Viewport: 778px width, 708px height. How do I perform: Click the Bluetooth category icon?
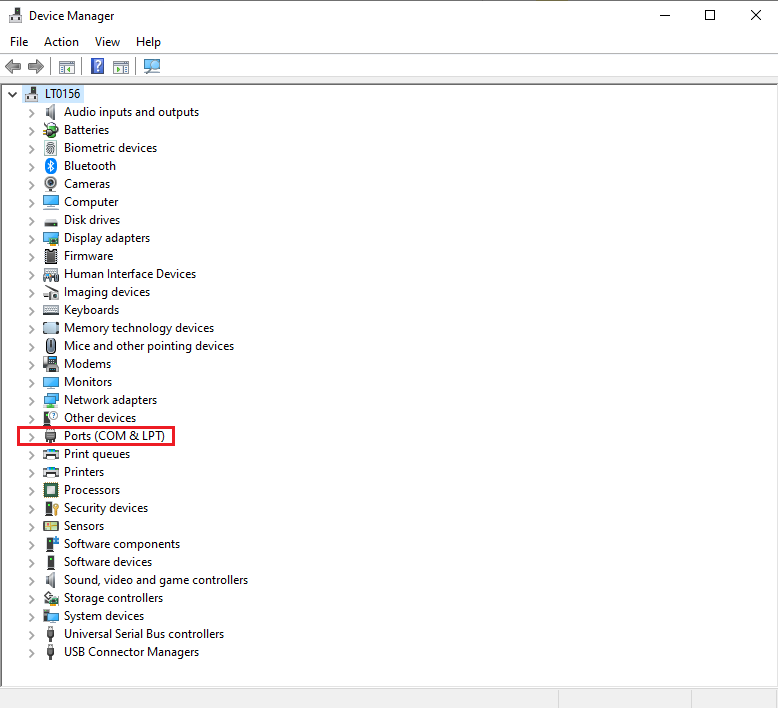pyautogui.click(x=51, y=166)
